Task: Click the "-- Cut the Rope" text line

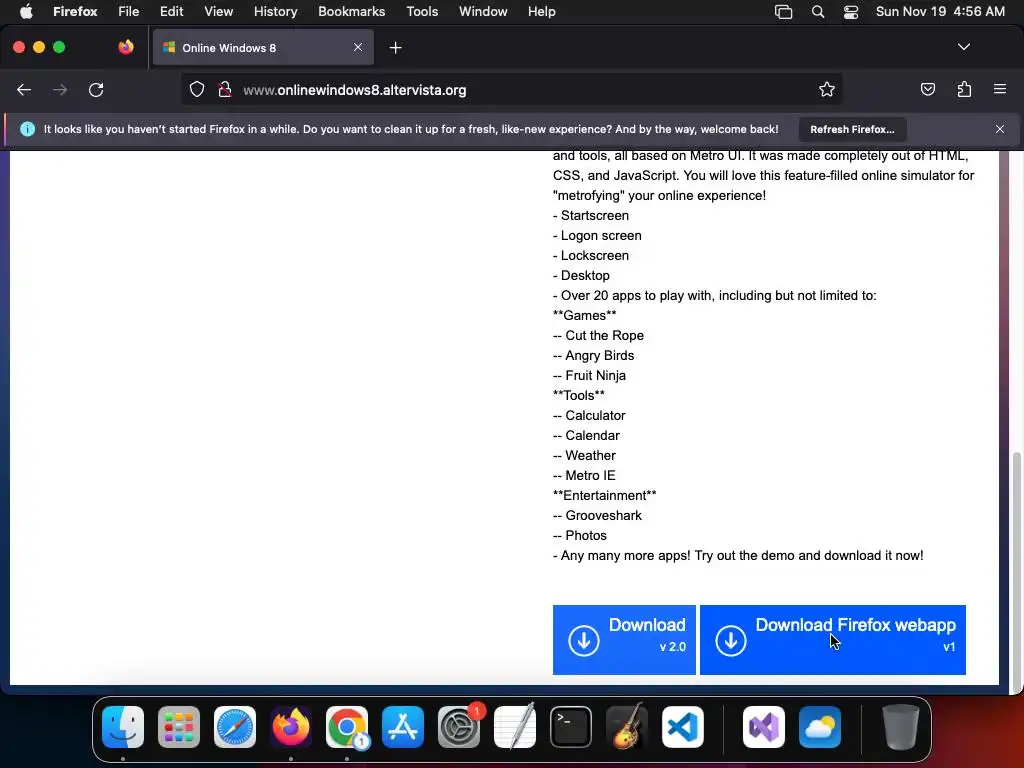Action: point(598,336)
